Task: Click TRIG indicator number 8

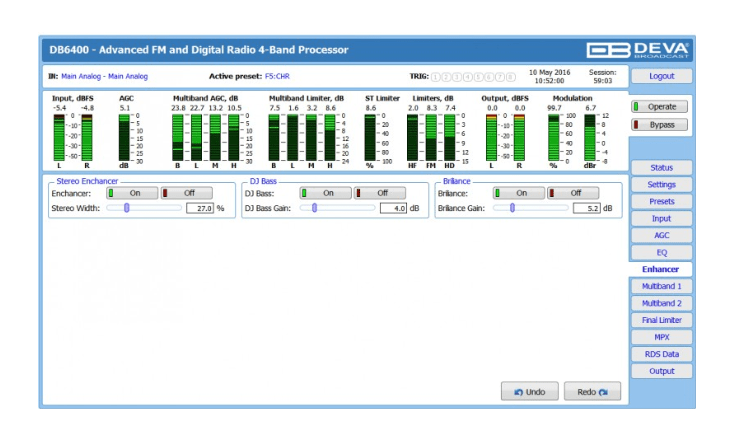Action: click(511, 76)
